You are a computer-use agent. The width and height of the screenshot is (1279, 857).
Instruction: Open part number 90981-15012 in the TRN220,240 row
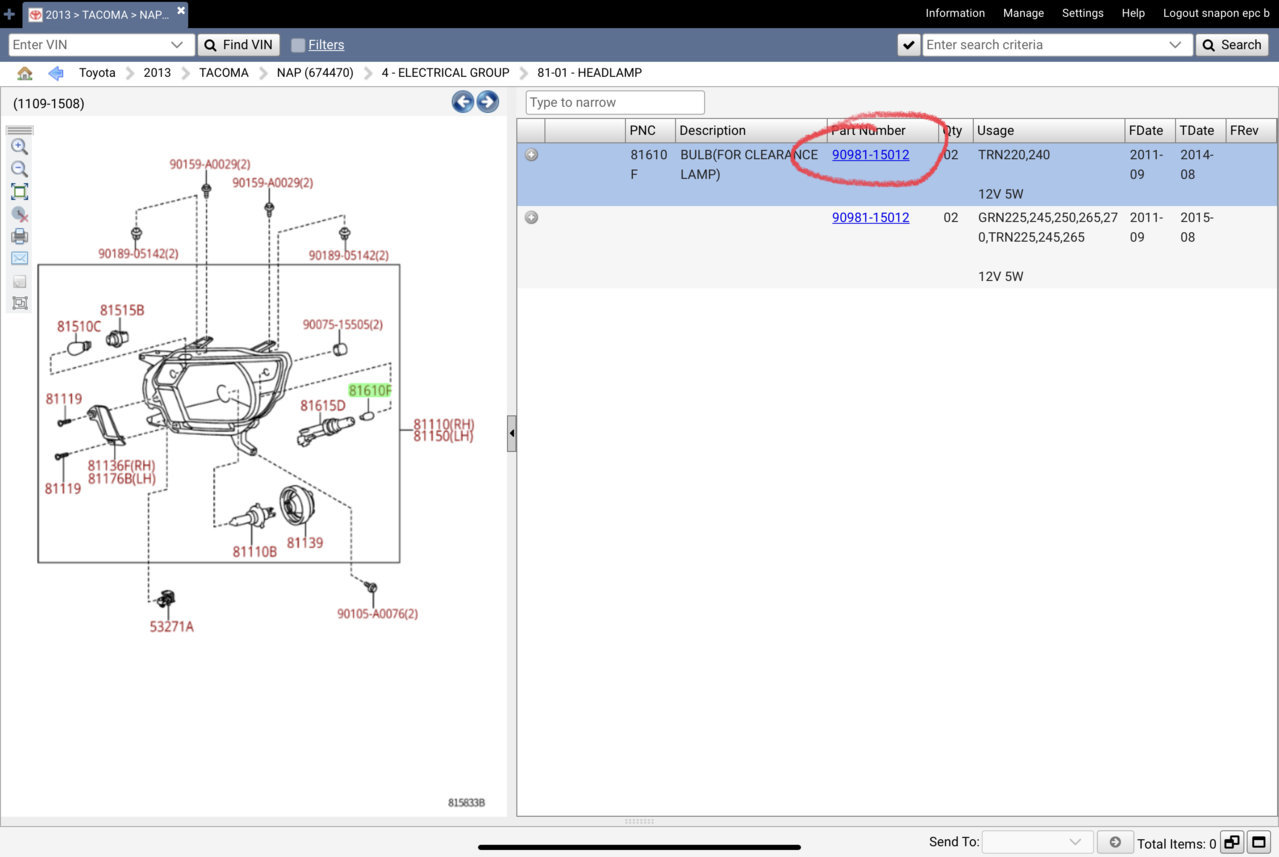pos(871,155)
